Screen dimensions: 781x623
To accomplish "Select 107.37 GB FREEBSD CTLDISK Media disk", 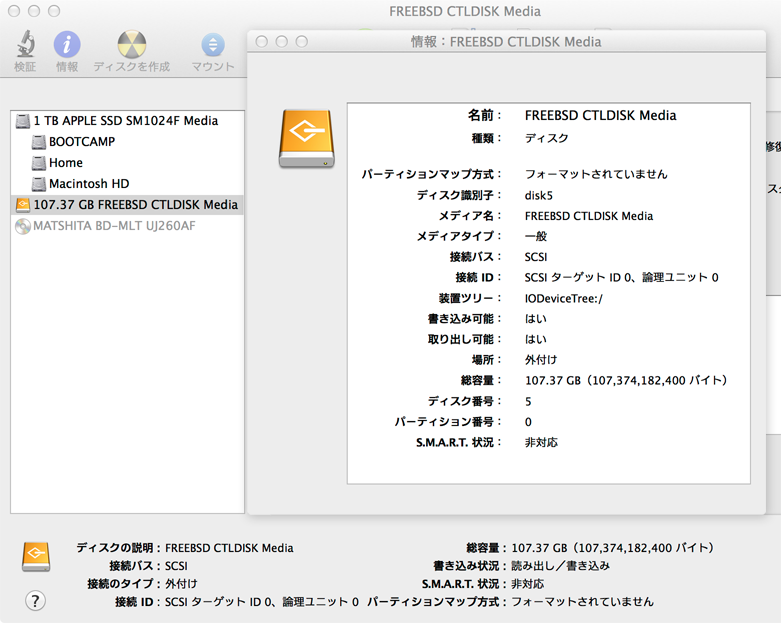I will tap(135, 204).
